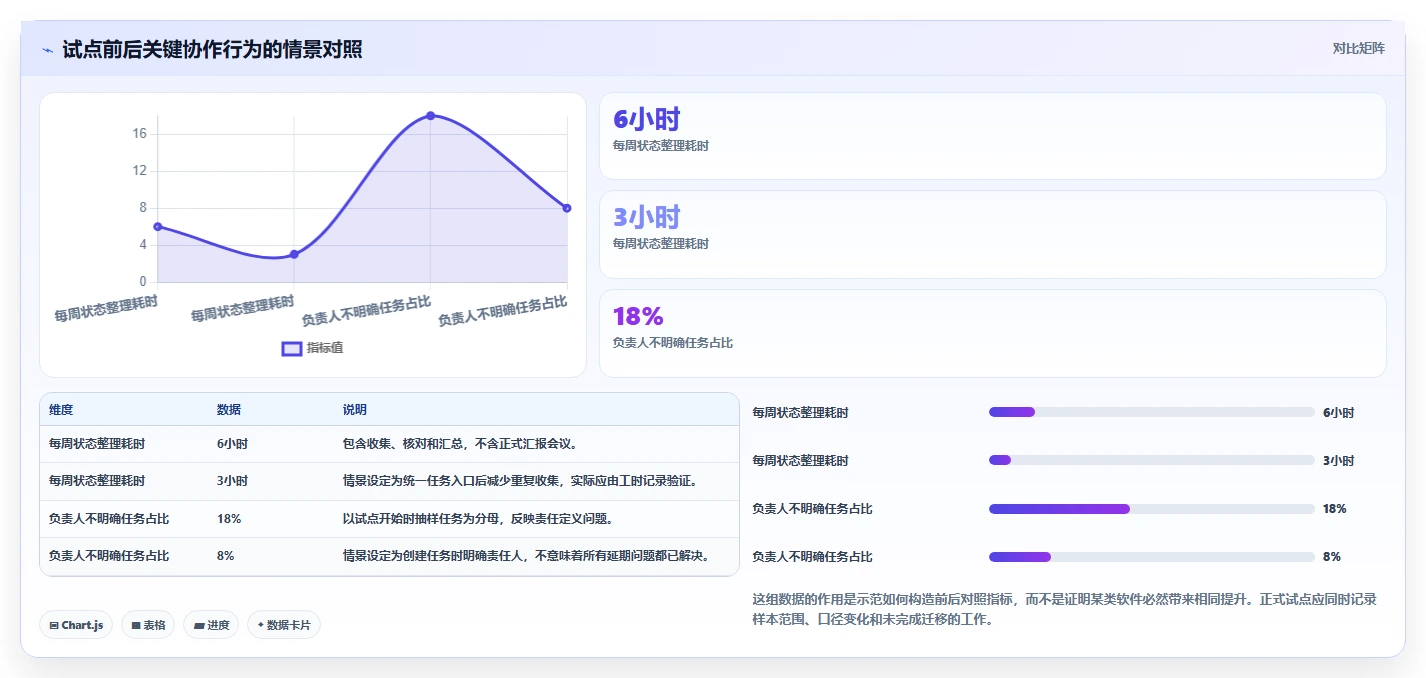
Task: Click the large 6小时 stat card number
Action: [646, 119]
